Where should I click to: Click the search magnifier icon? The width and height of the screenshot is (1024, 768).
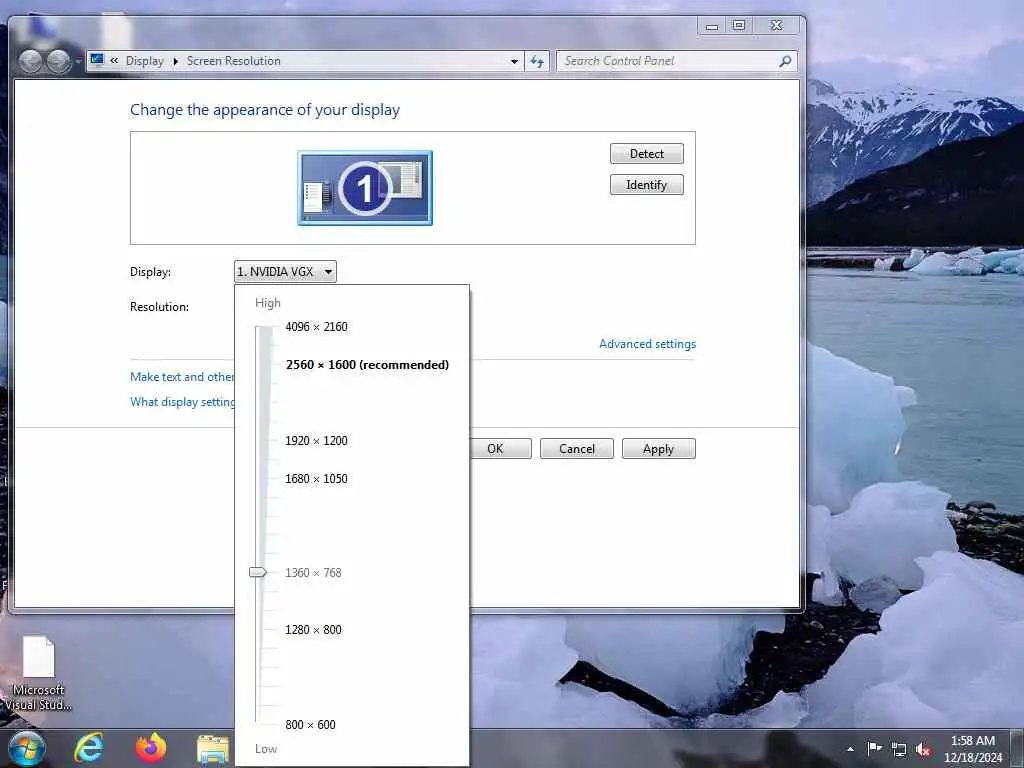[x=786, y=61]
